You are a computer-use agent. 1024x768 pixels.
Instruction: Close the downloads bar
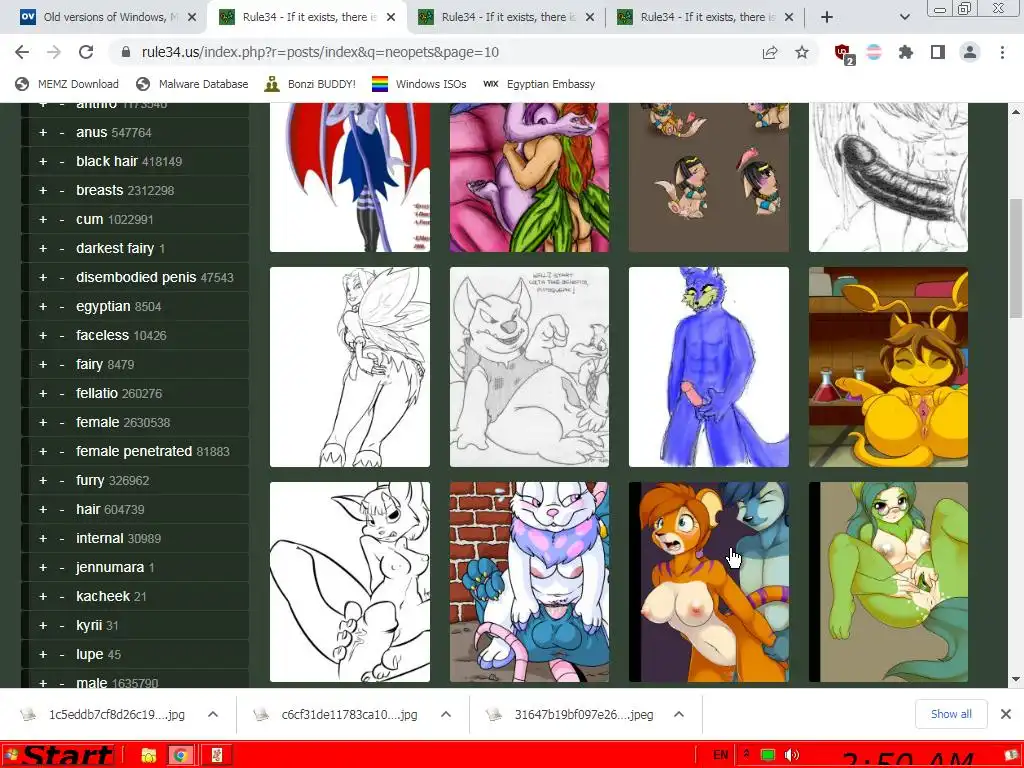1006,714
